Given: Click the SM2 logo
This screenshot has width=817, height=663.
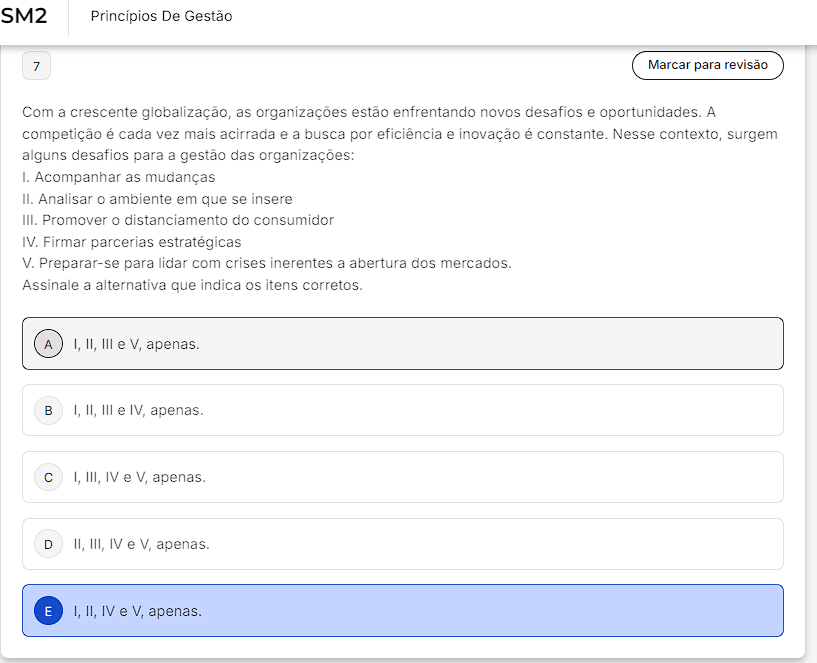Looking at the screenshot, I should pyautogui.click(x=23, y=16).
